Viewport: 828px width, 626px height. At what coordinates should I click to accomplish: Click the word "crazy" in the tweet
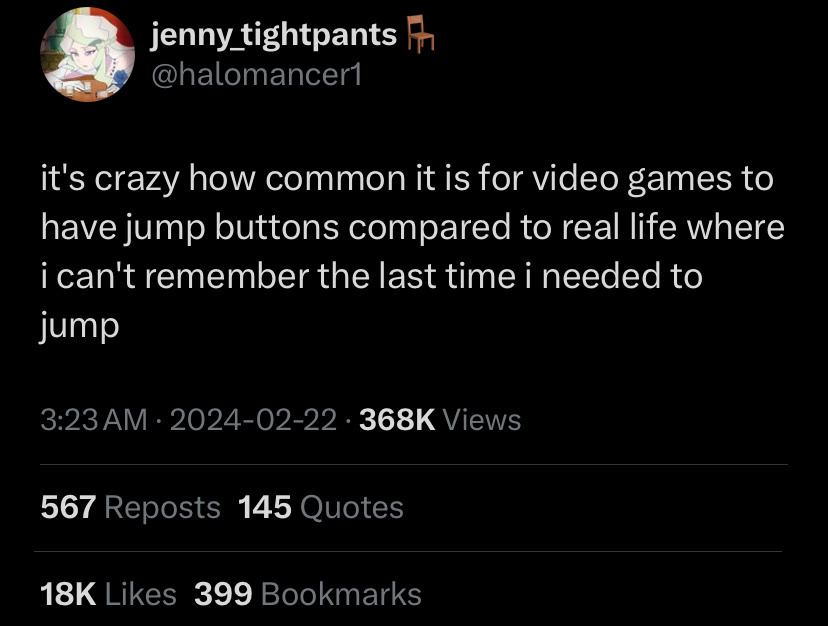tap(137, 180)
